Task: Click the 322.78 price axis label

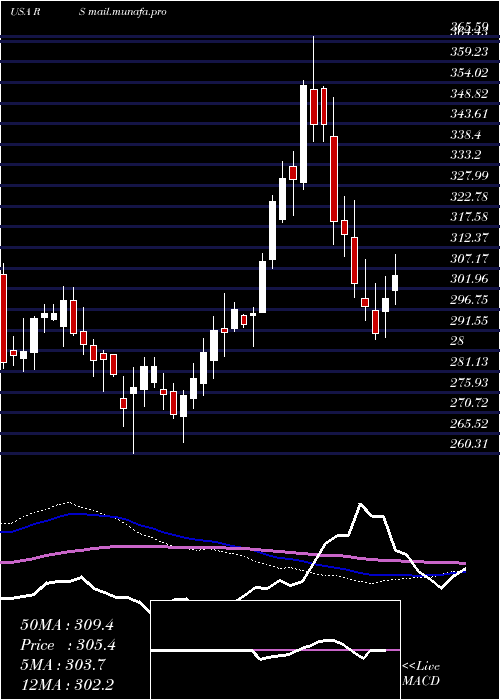Action: (x=469, y=196)
